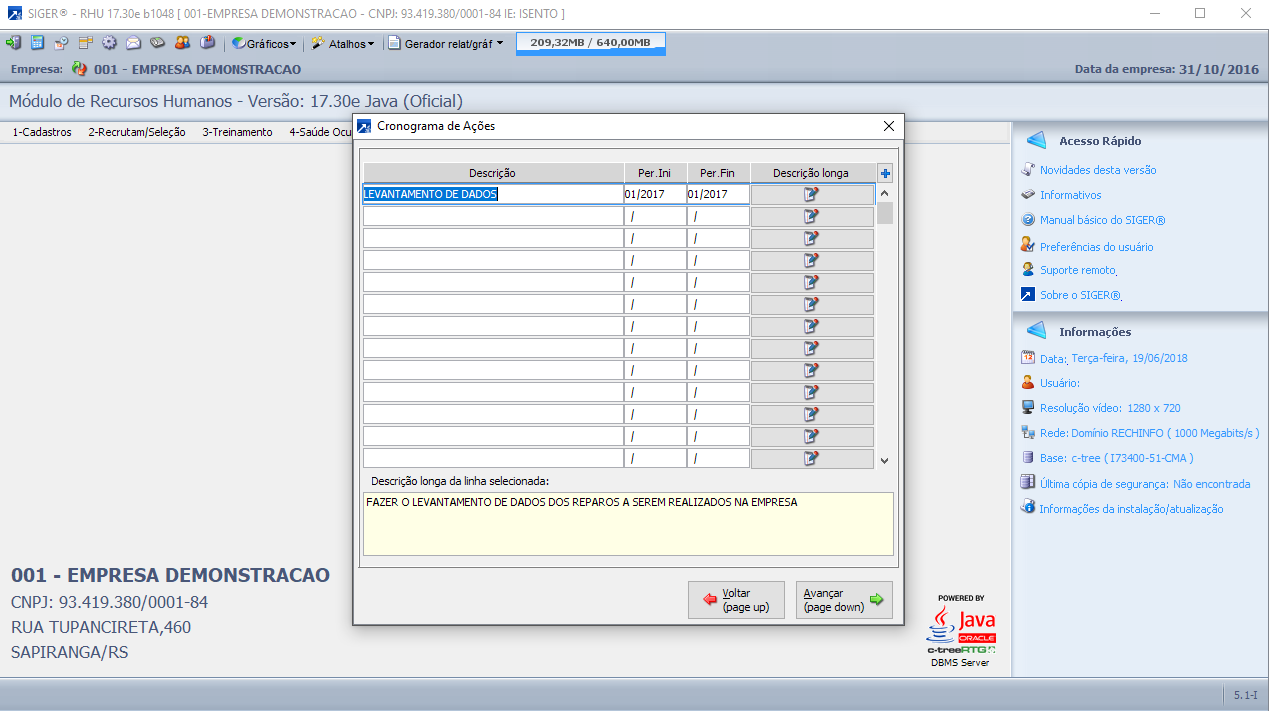Image resolution: width=1269 pixels, height=711 pixels.
Task: Click the Cronograma table scrollbar thumb
Action: (885, 212)
